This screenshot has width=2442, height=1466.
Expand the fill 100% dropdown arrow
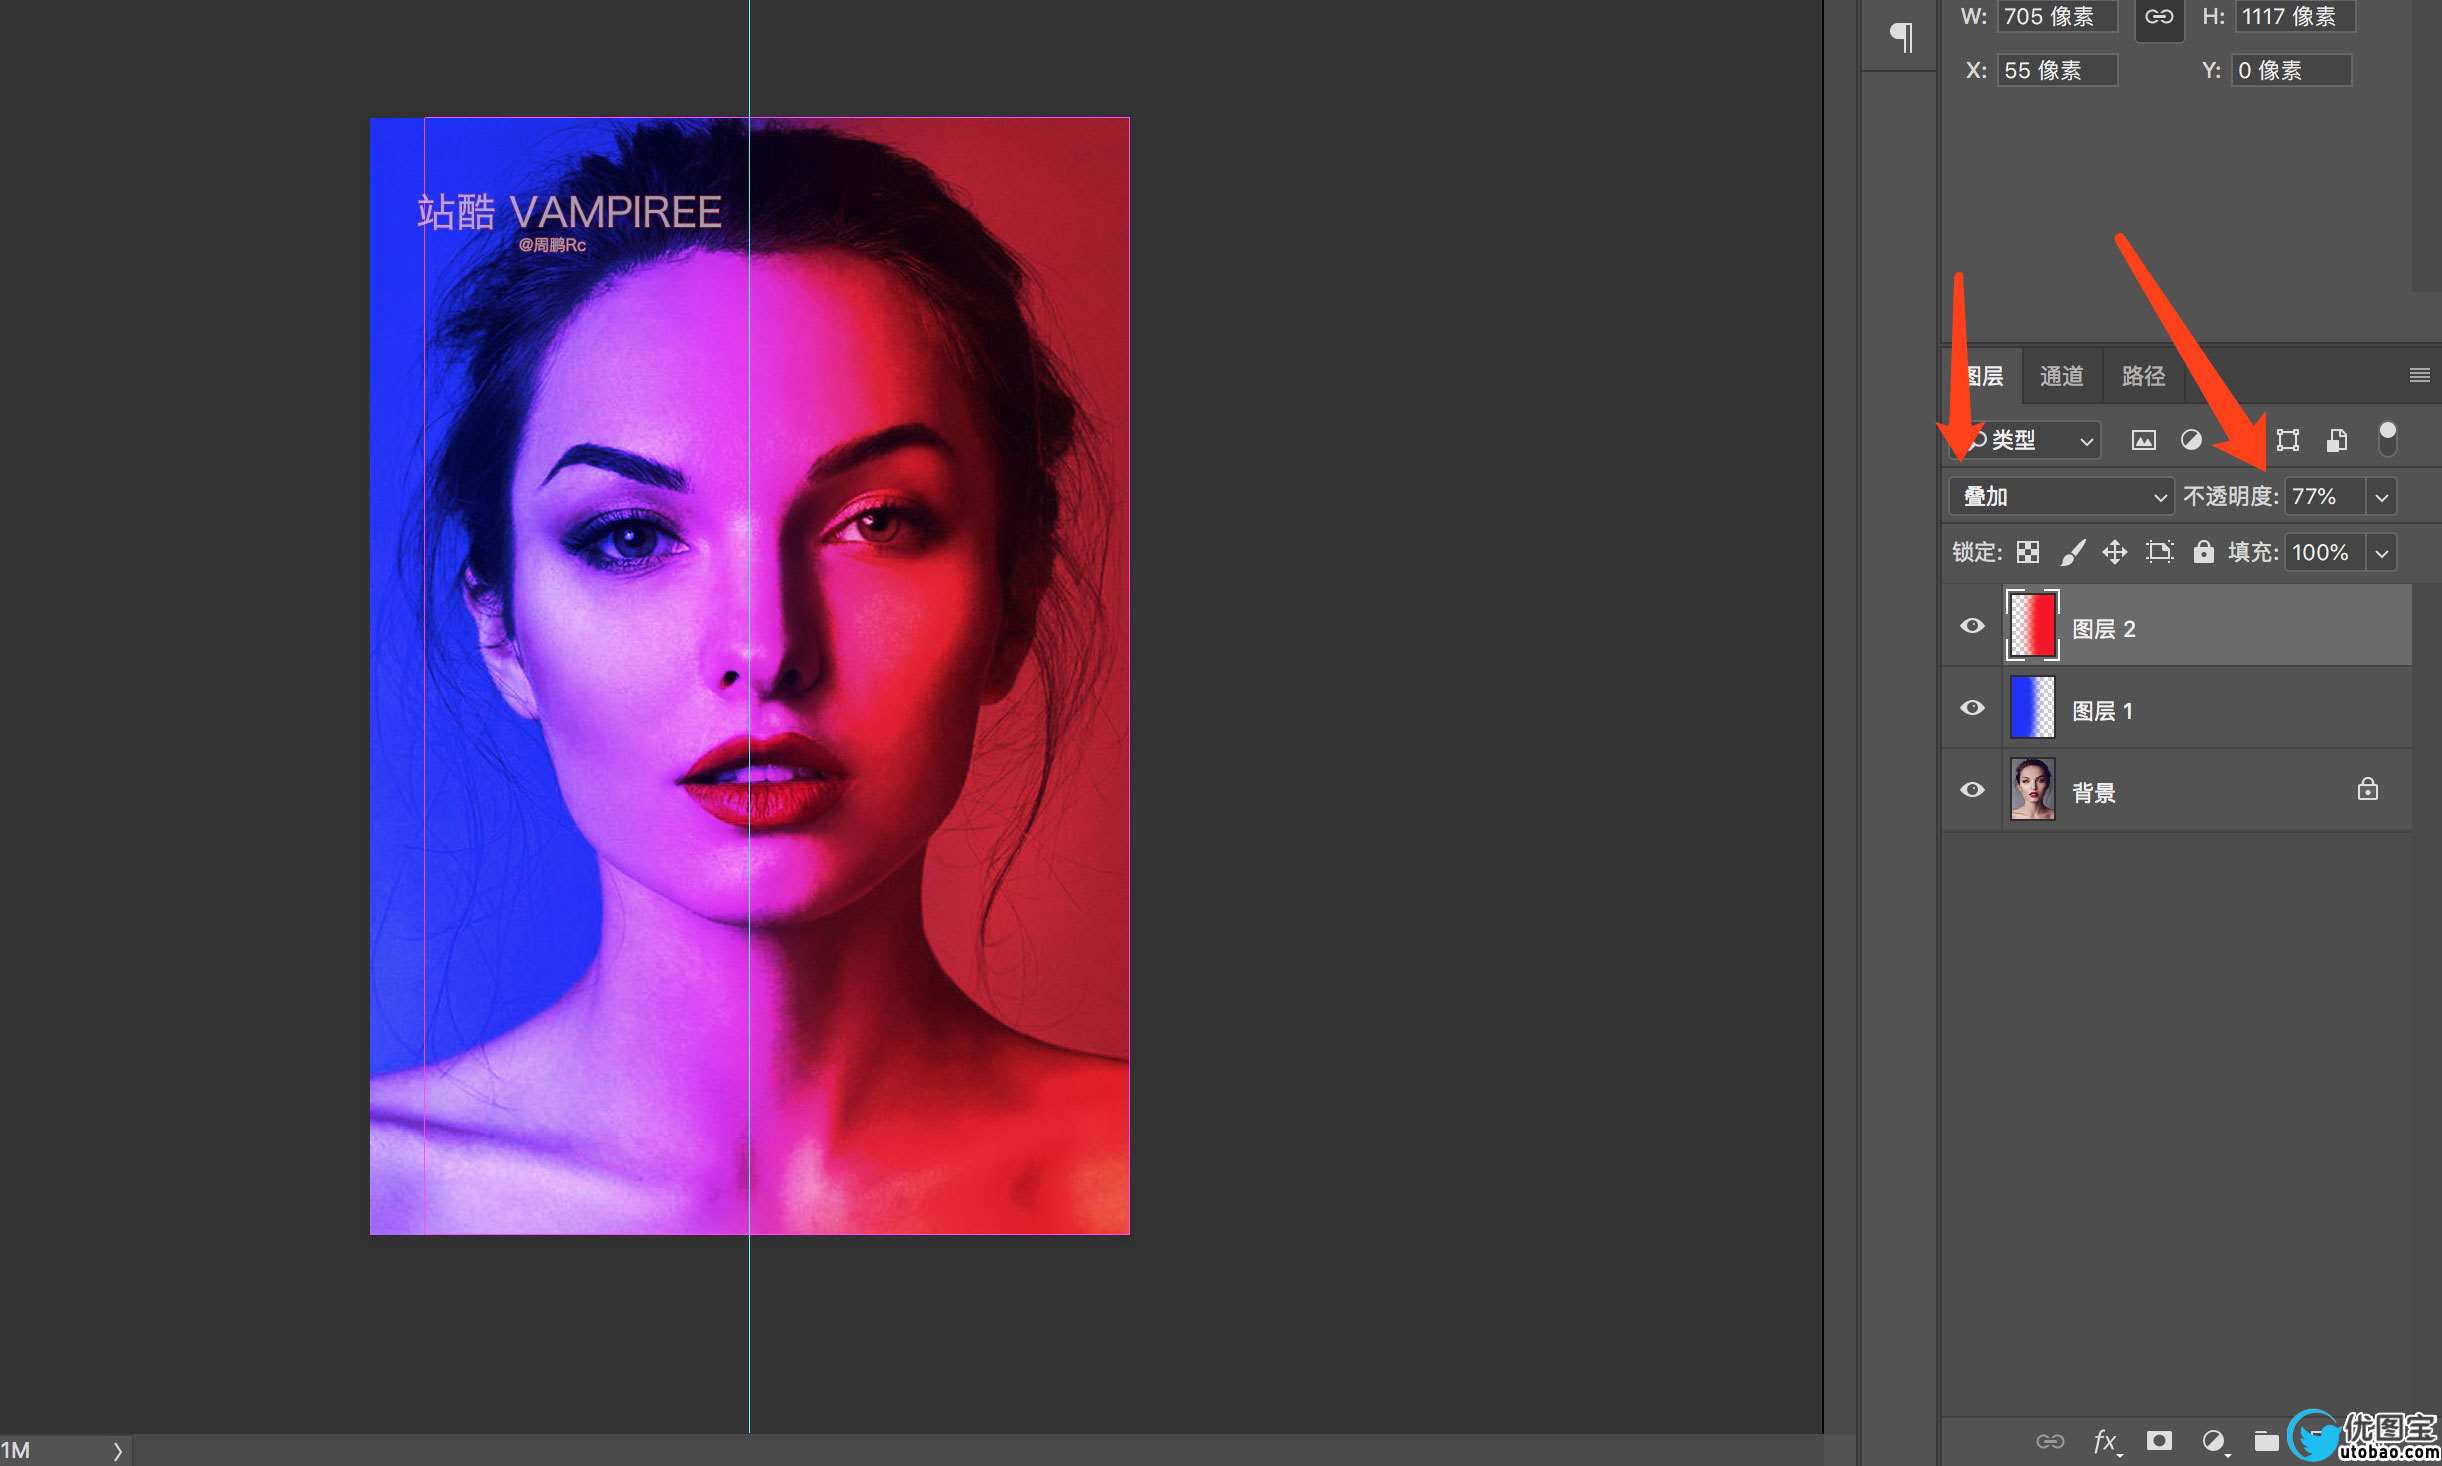[2382, 553]
